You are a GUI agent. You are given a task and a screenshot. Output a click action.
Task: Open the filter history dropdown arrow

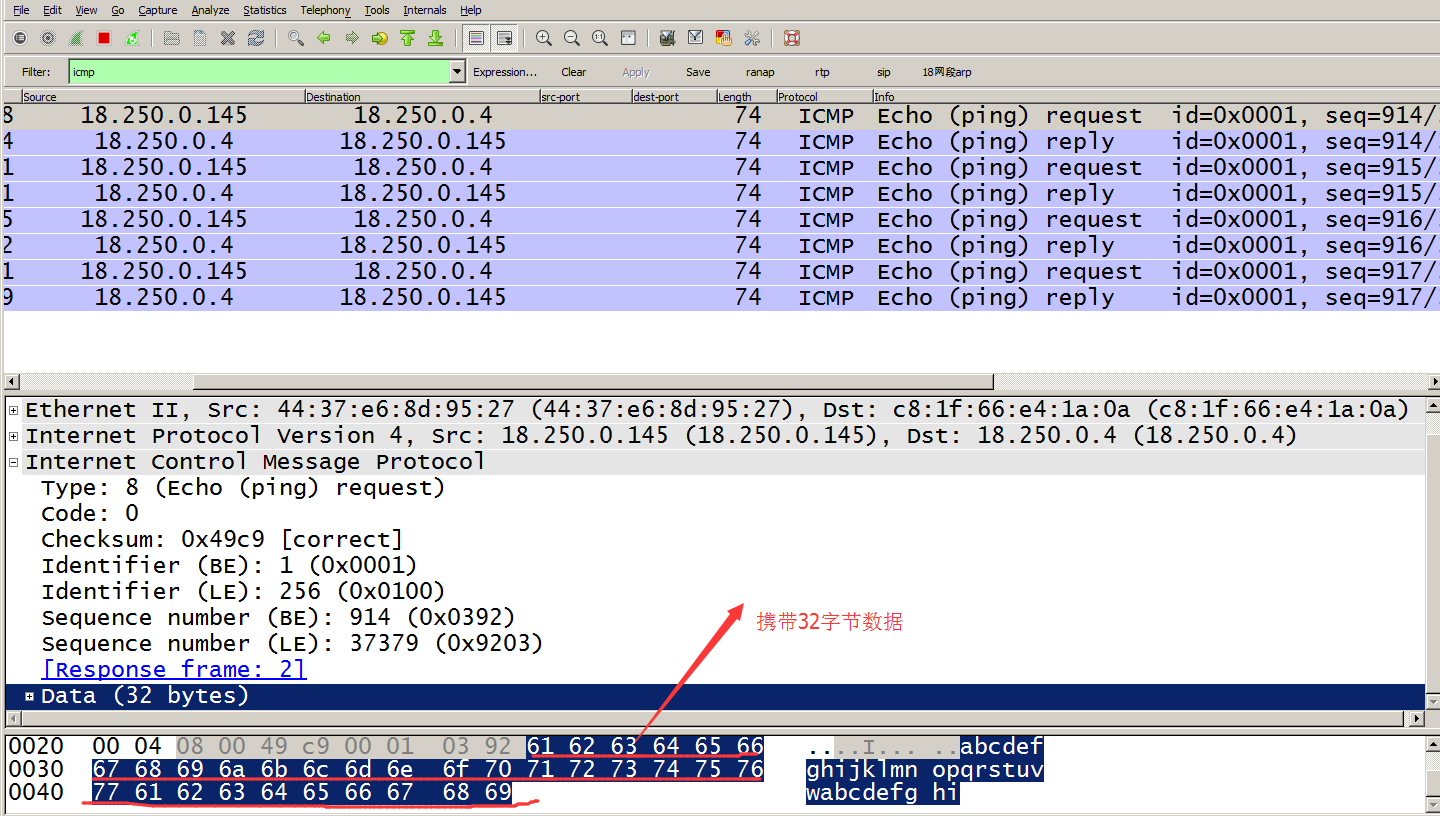click(458, 72)
